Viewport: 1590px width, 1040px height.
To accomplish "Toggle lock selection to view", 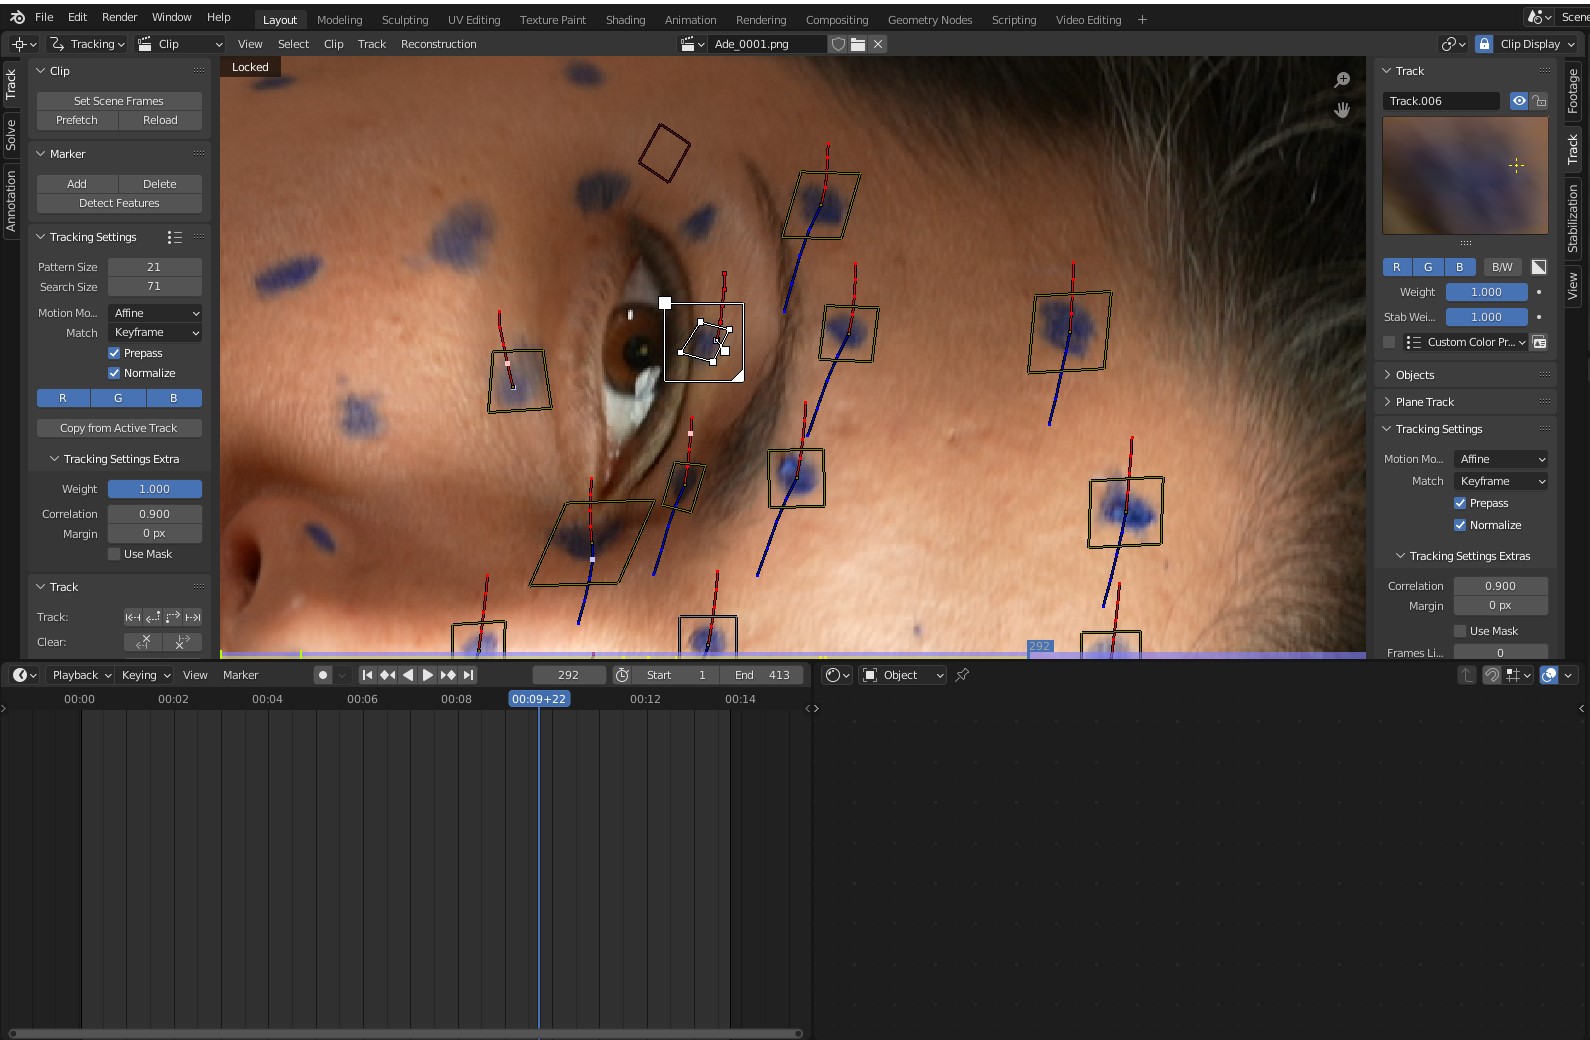I will click(x=1484, y=44).
